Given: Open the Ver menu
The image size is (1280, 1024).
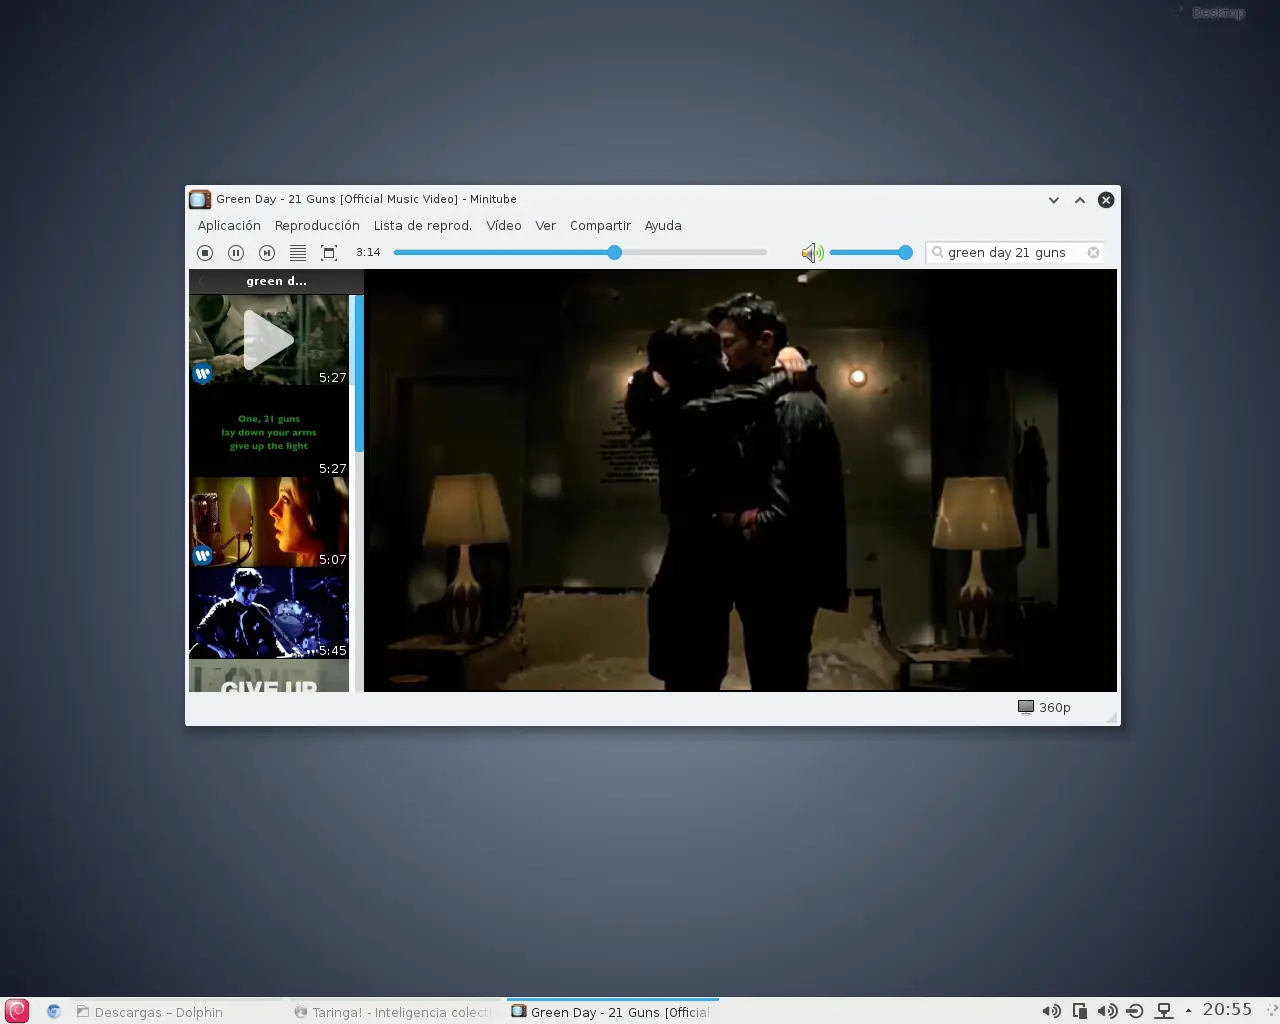Looking at the screenshot, I should [x=545, y=226].
